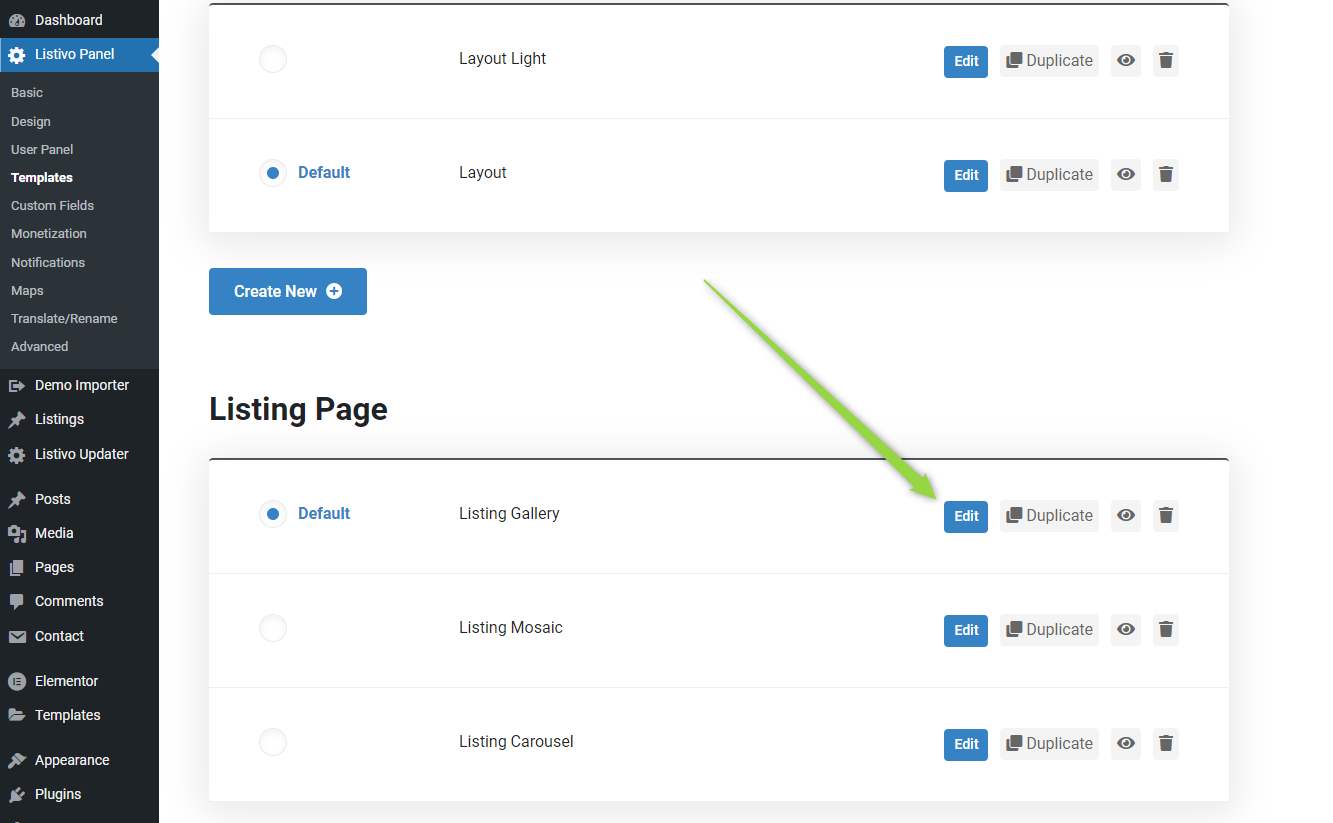The height and width of the screenshot is (823, 1333).
Task: Set Layout Light as default
Action: click(273, 59)
